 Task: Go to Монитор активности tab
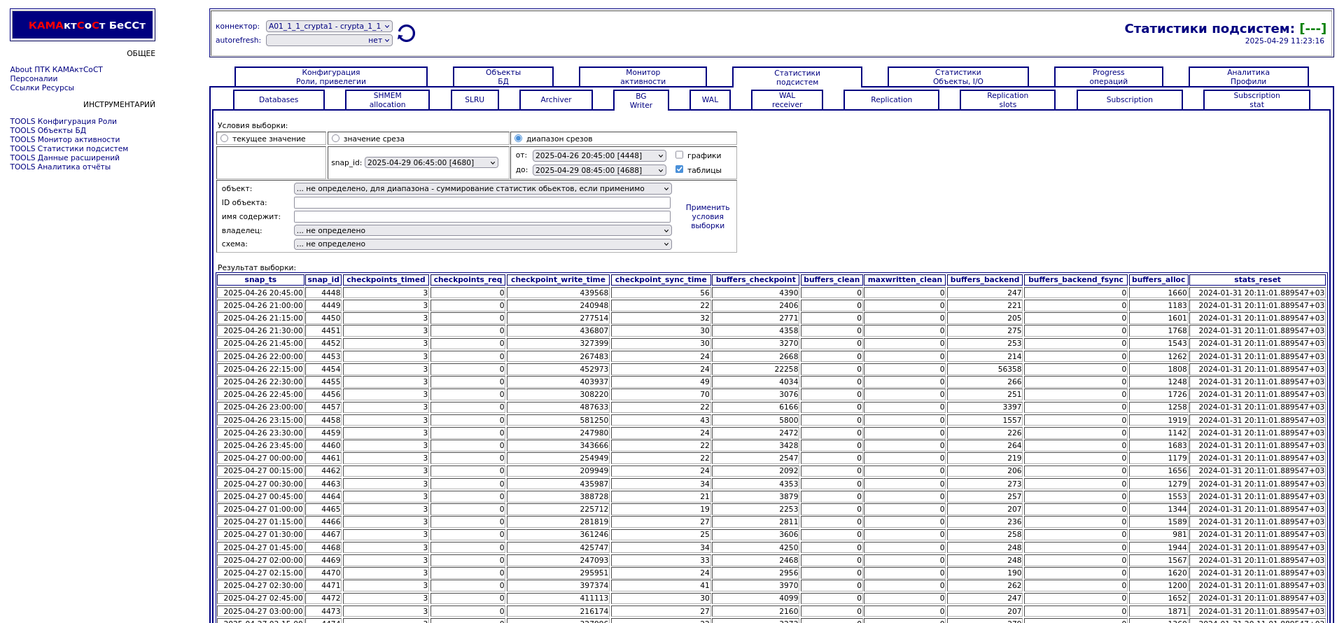click(x=642, y=77)
